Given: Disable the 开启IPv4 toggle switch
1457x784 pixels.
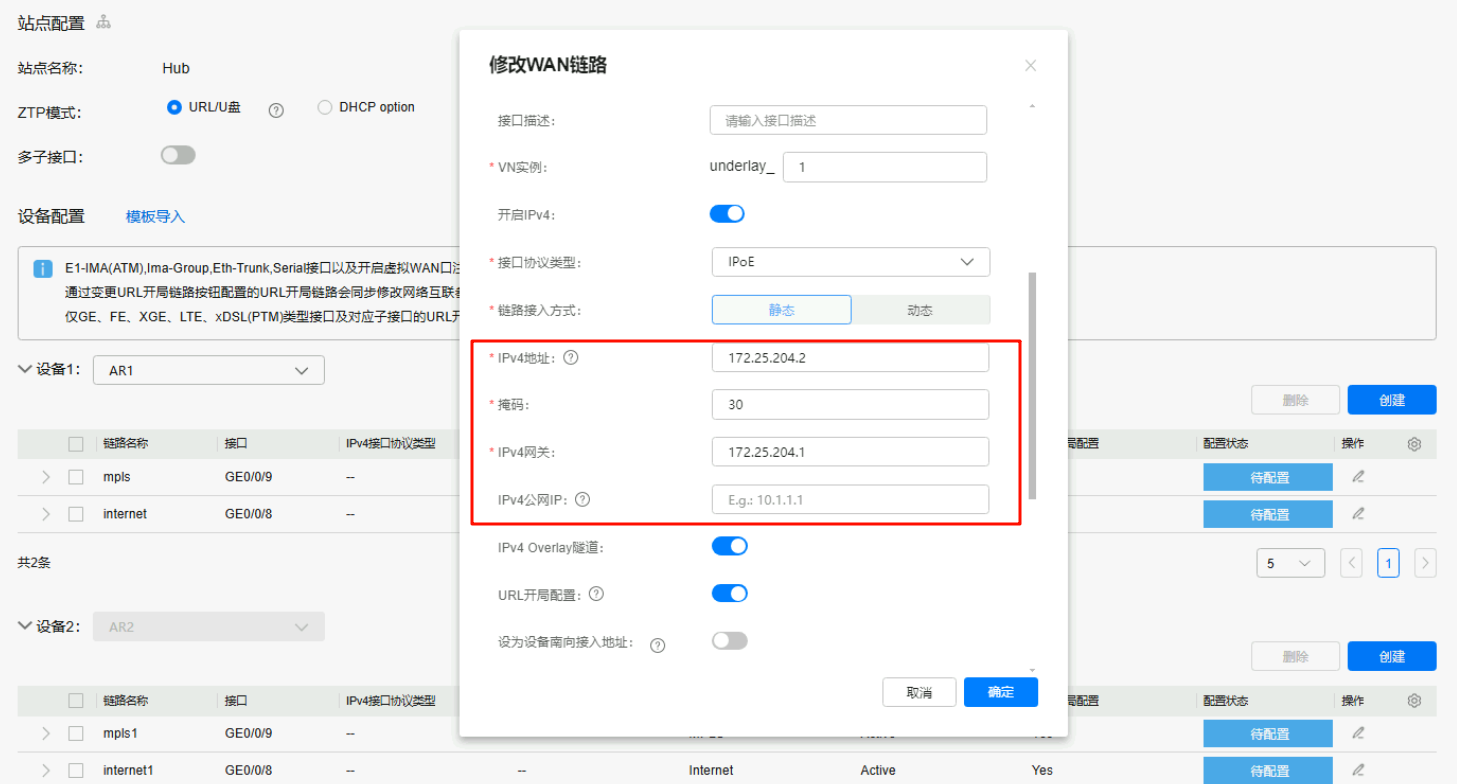Looking at the screenshot, I should 728,214.
